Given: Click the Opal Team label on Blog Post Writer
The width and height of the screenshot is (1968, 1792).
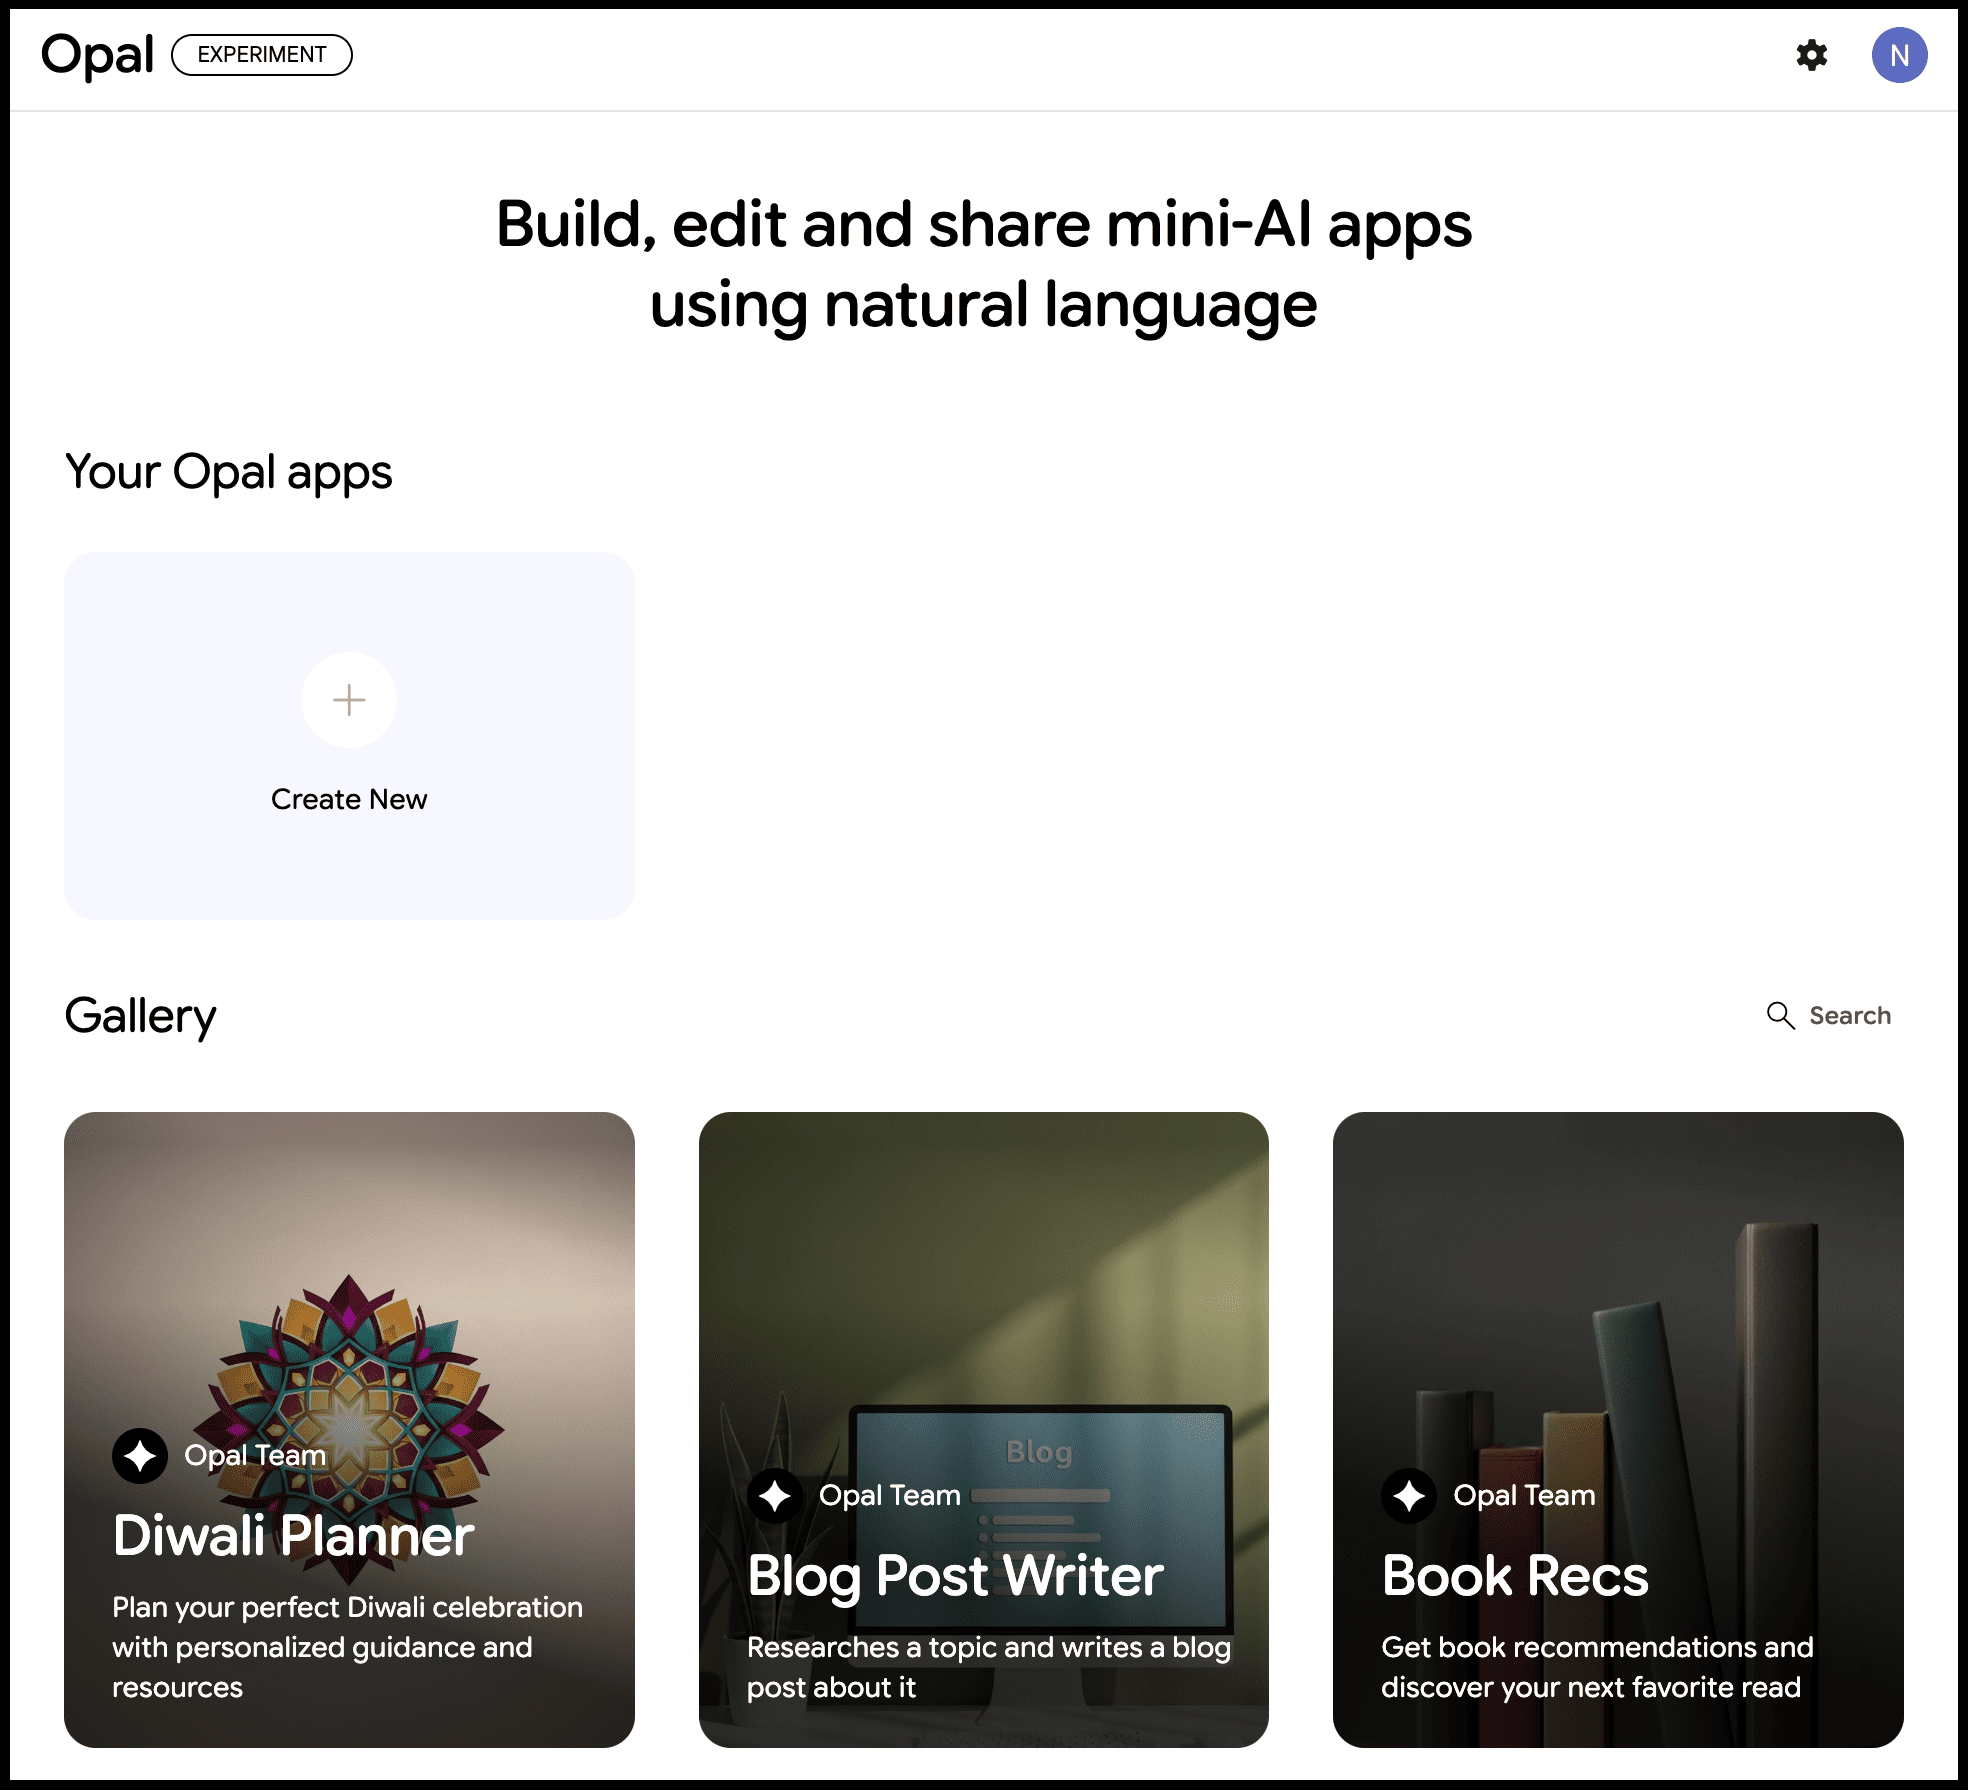Looking at the screenshot, I should pos(889,1495).
